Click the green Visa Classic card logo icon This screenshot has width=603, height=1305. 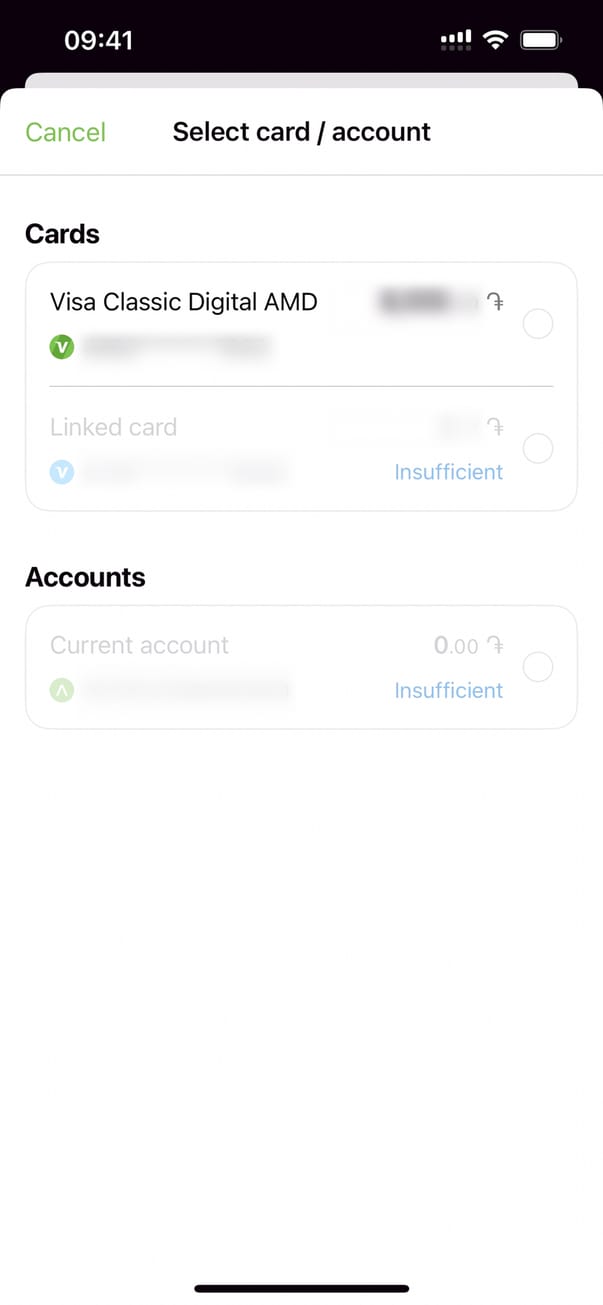click(62, 347)
